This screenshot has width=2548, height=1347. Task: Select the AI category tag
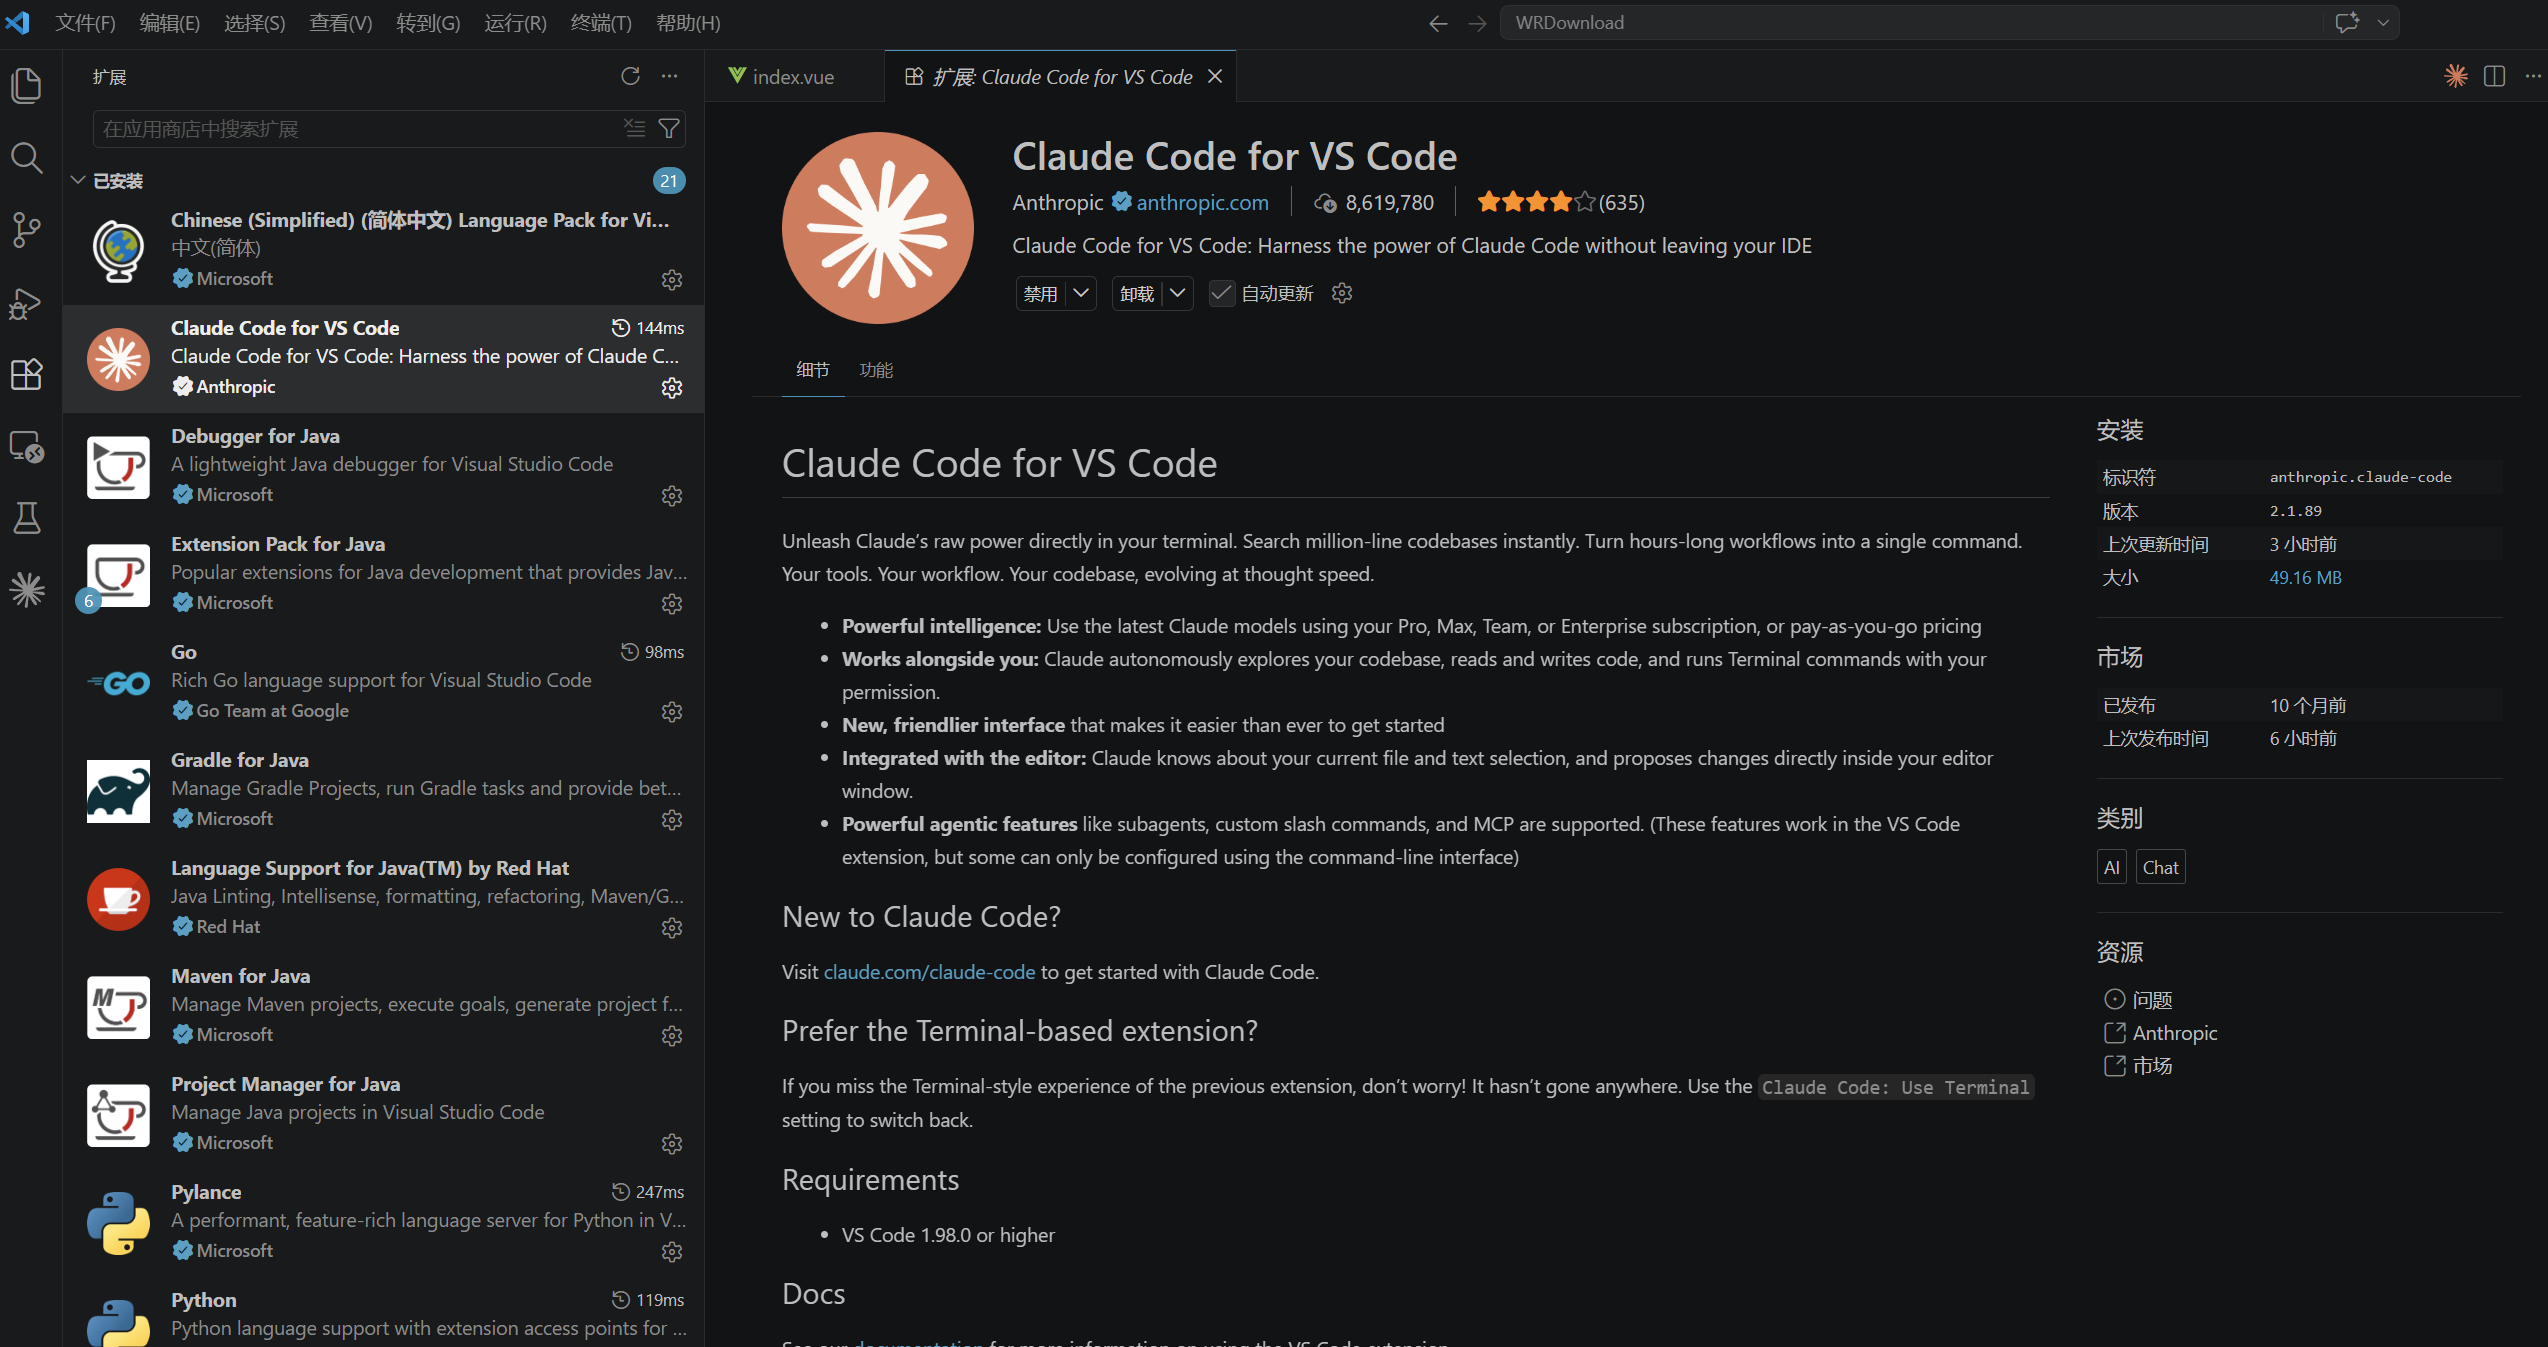coord(2112,868)
